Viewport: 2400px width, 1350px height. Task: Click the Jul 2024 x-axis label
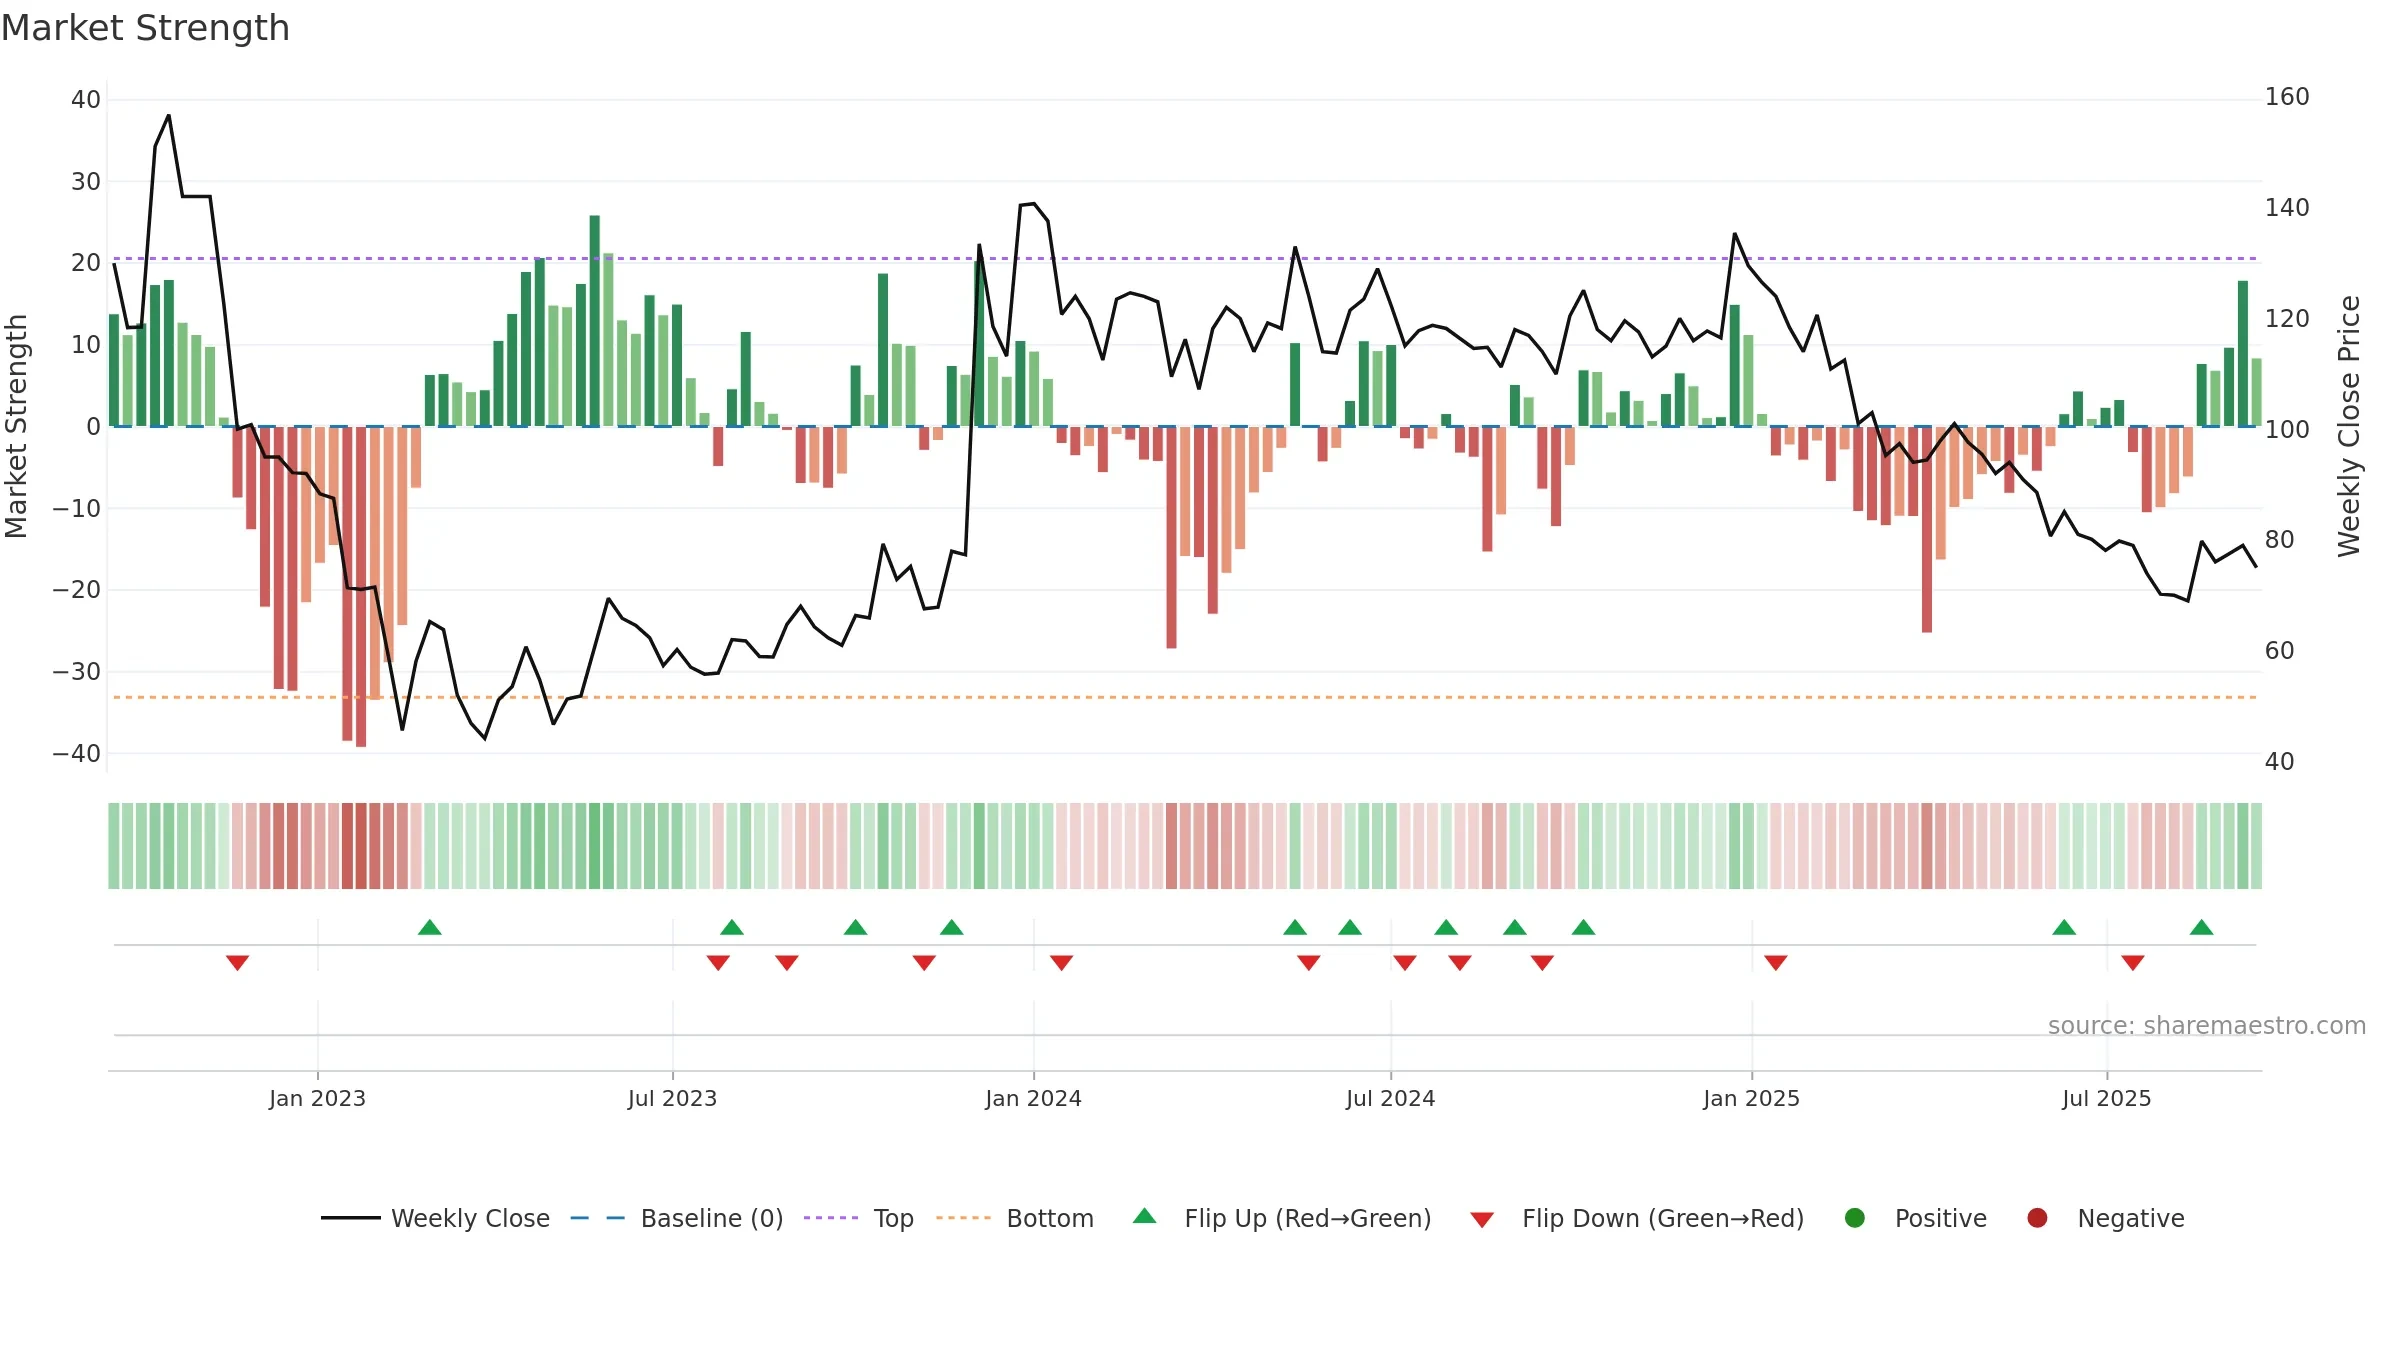point(1390,1099)
